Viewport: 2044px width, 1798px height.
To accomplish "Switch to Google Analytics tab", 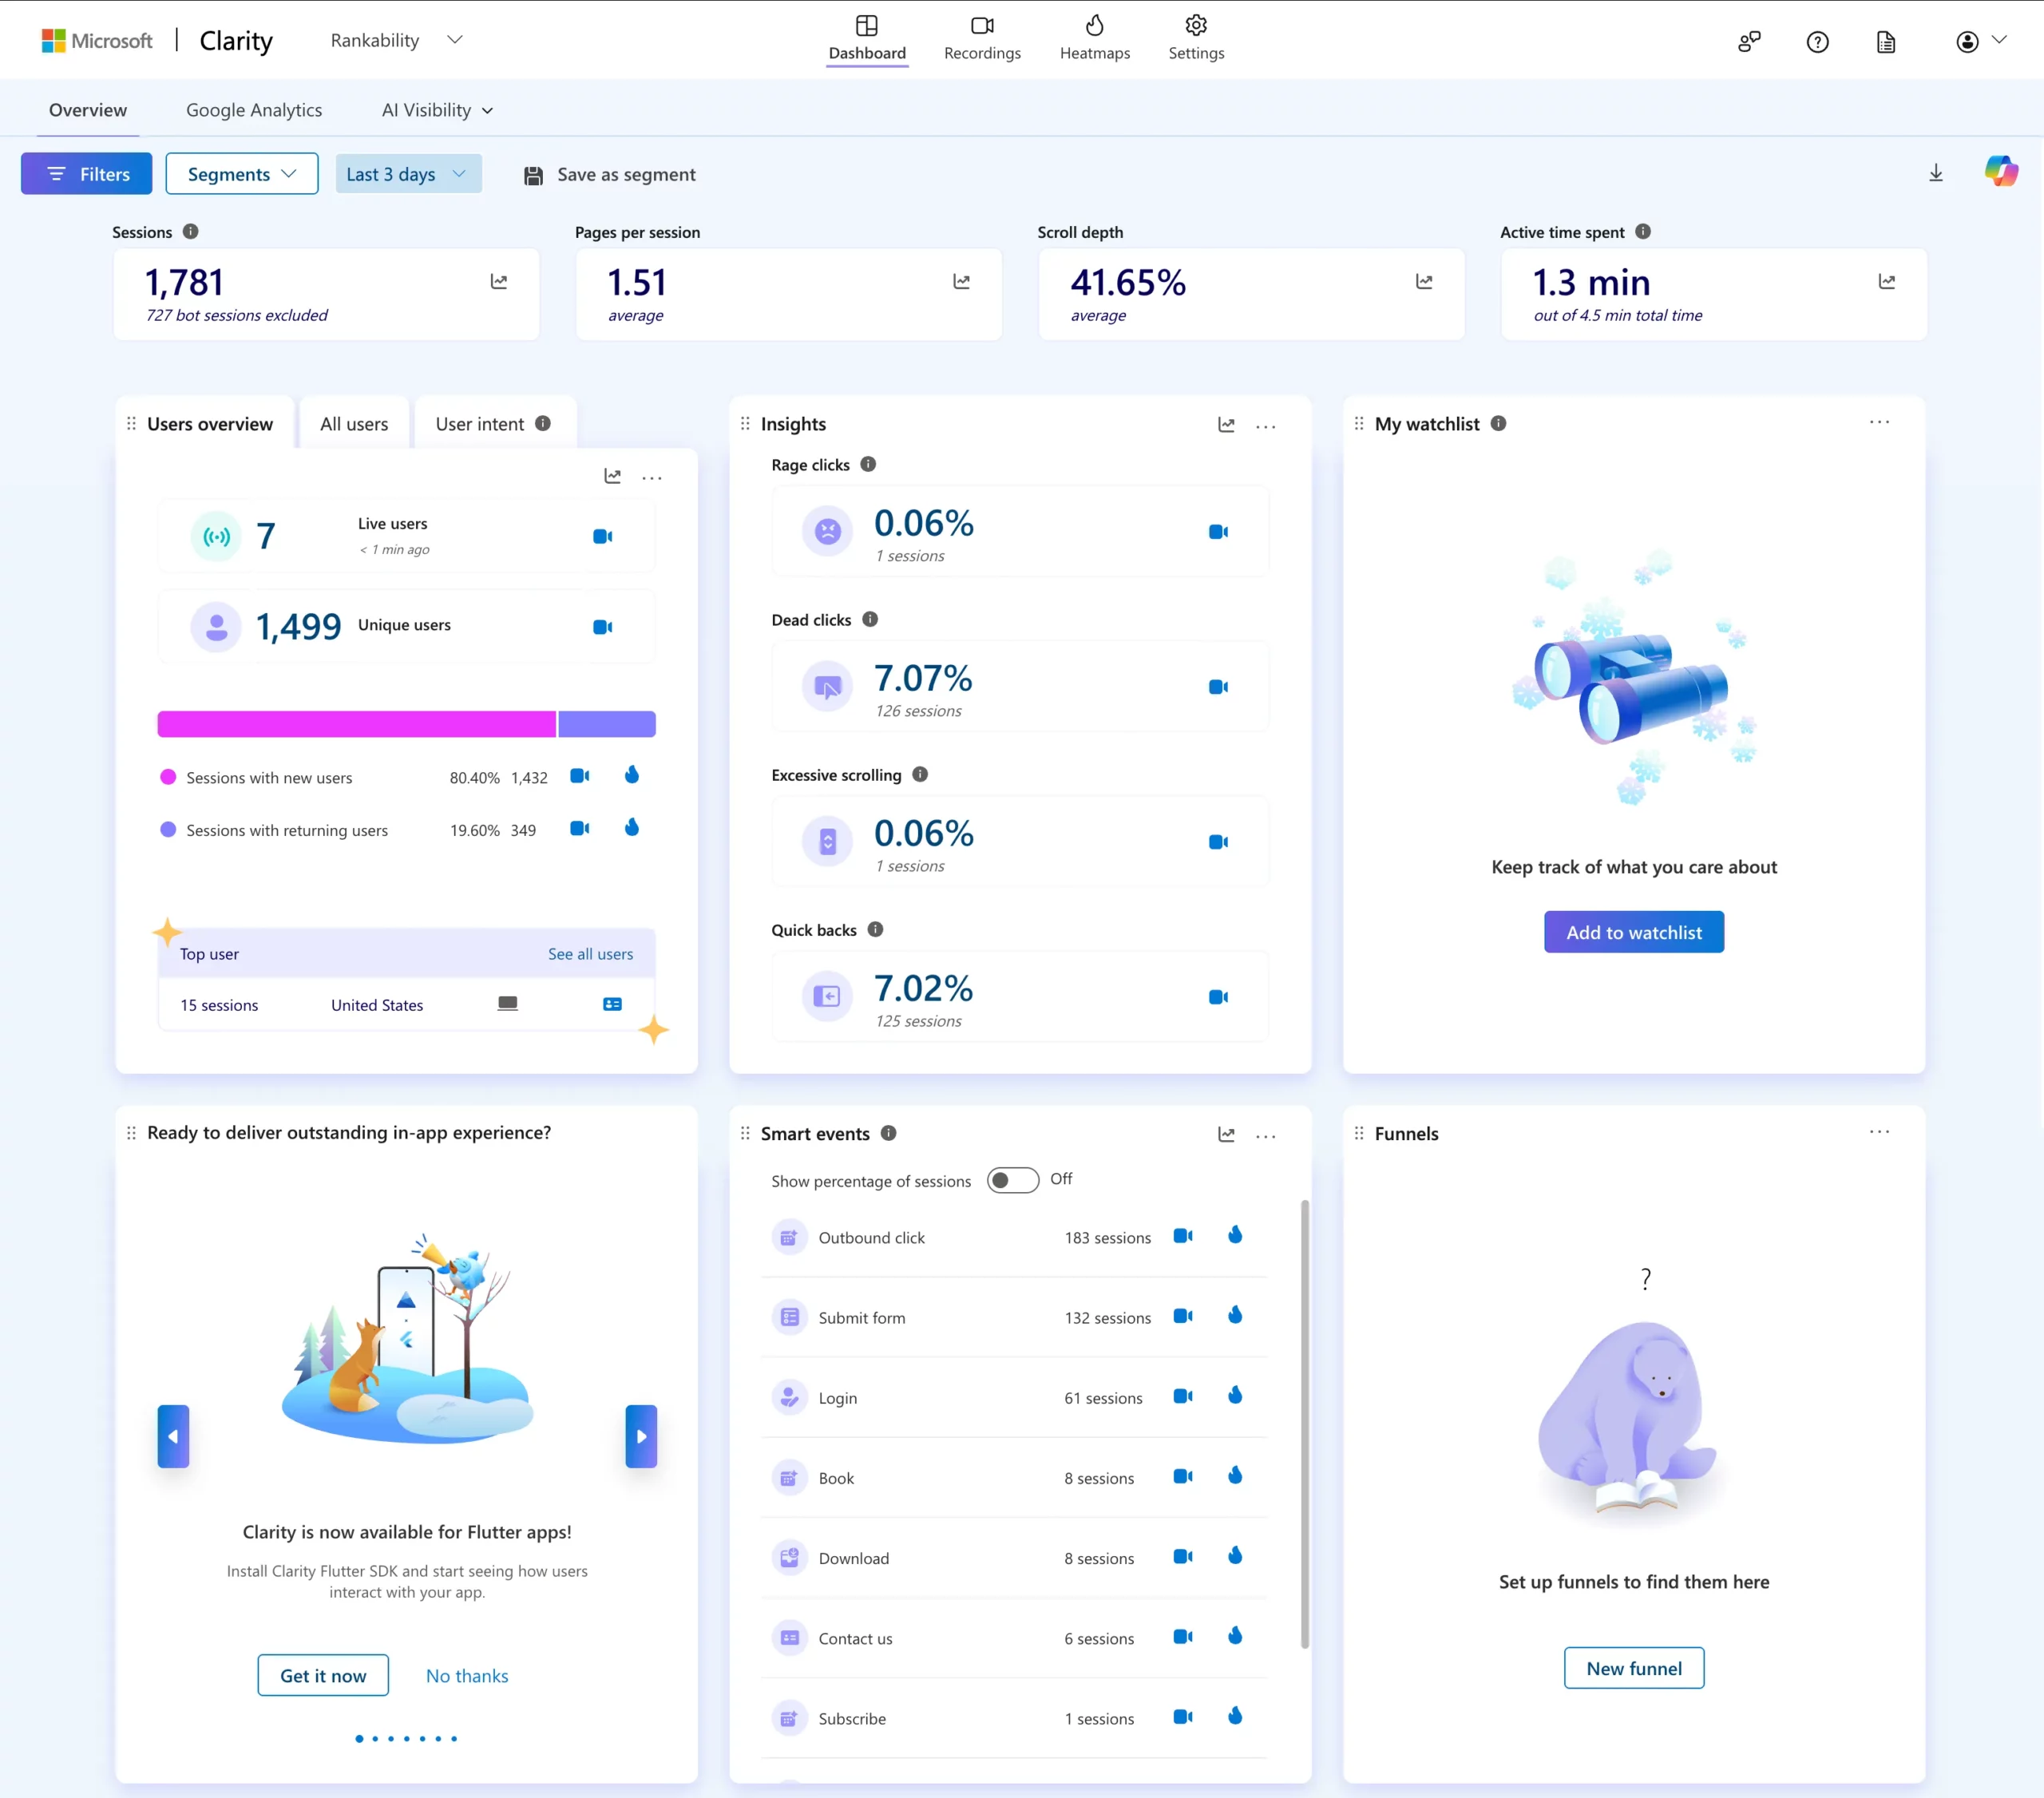I will 254,110.
